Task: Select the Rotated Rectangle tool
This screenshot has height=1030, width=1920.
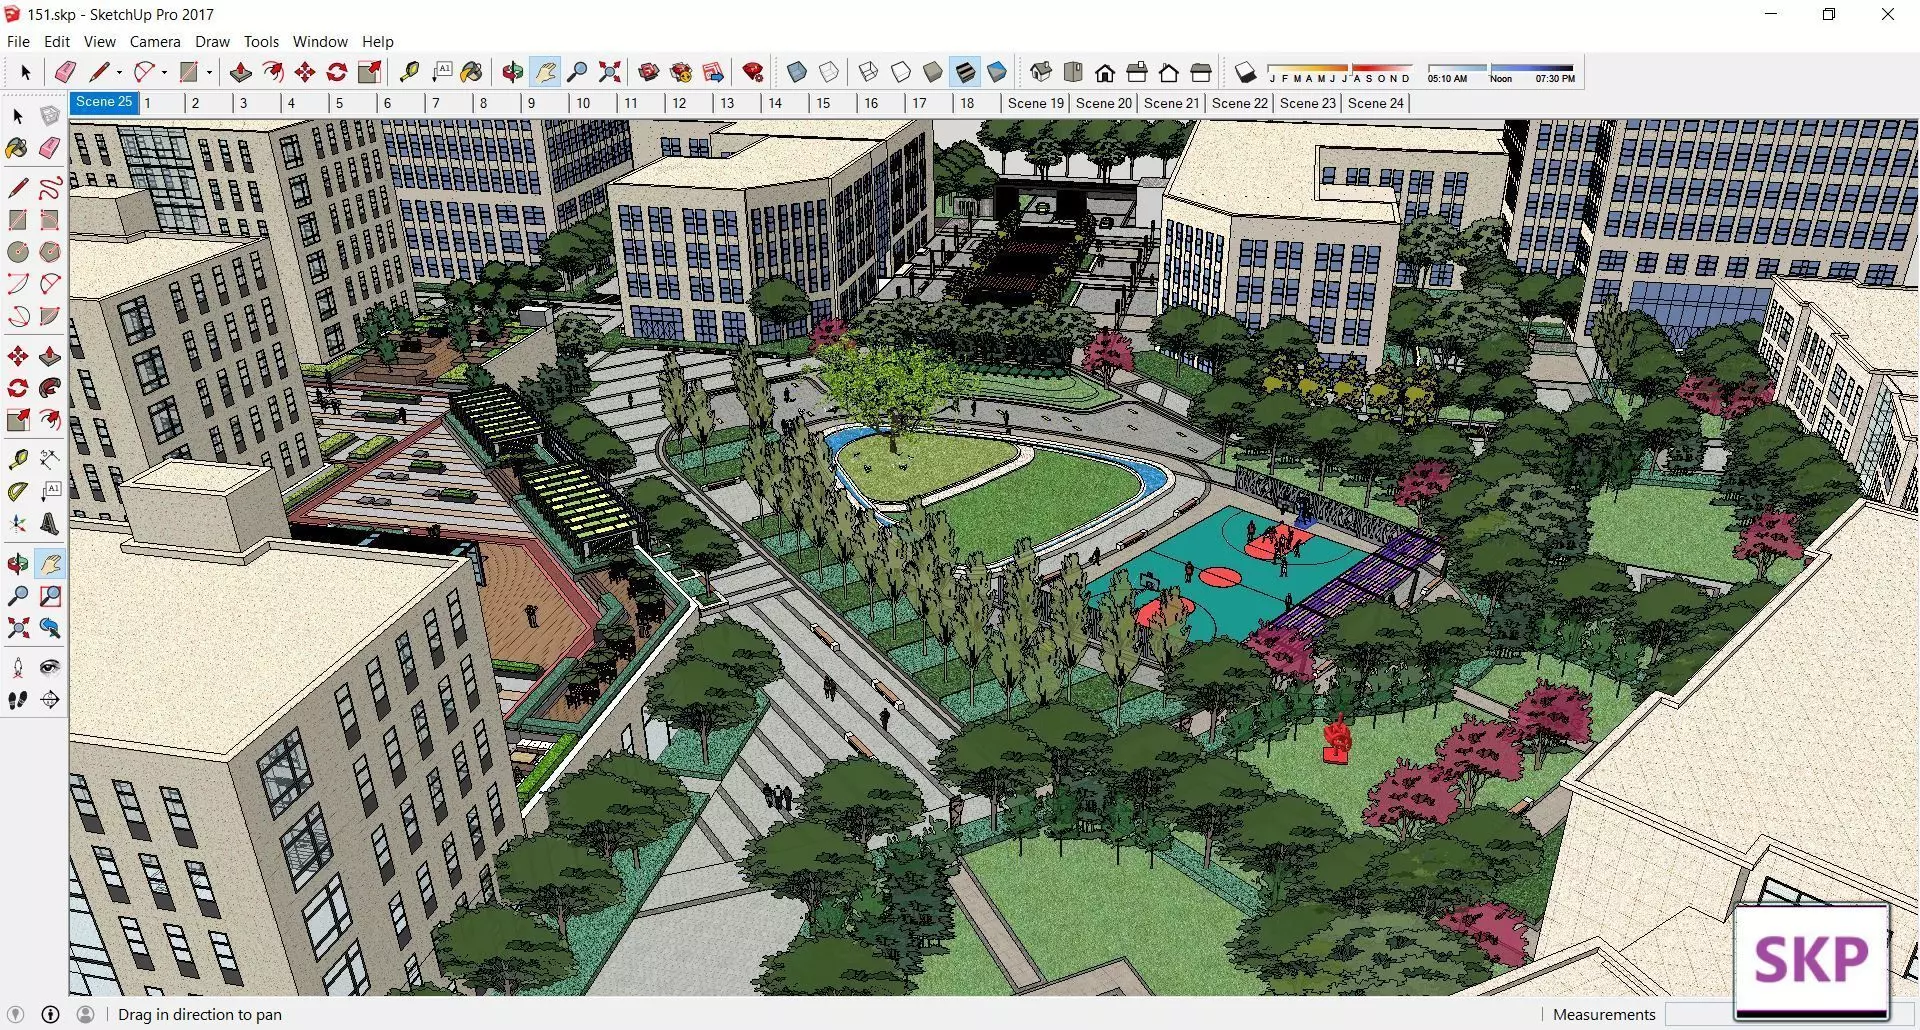Action: (x=50, y=220)
